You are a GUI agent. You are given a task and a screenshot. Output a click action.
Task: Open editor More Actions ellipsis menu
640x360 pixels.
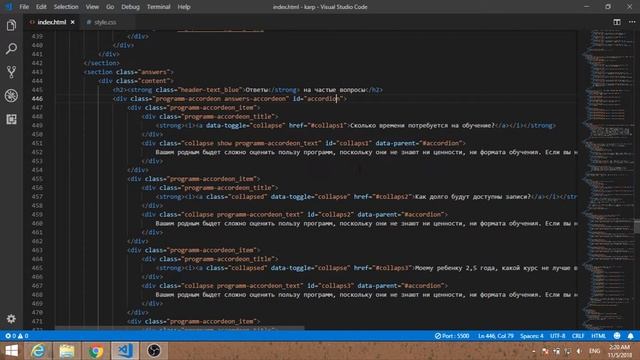point(632,22)
